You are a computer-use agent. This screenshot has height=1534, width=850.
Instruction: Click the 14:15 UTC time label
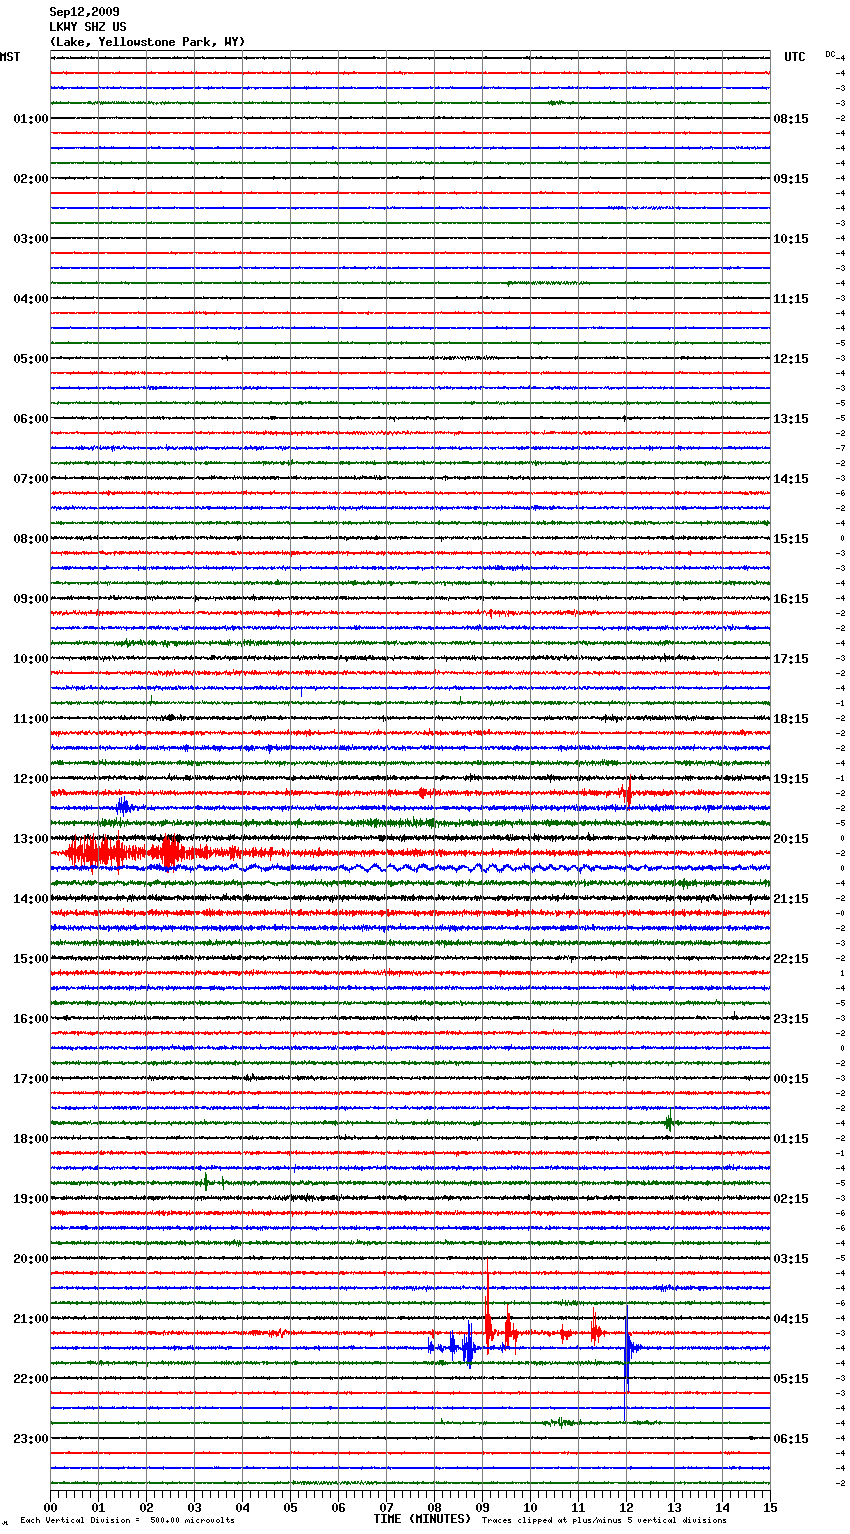(791, 479)
